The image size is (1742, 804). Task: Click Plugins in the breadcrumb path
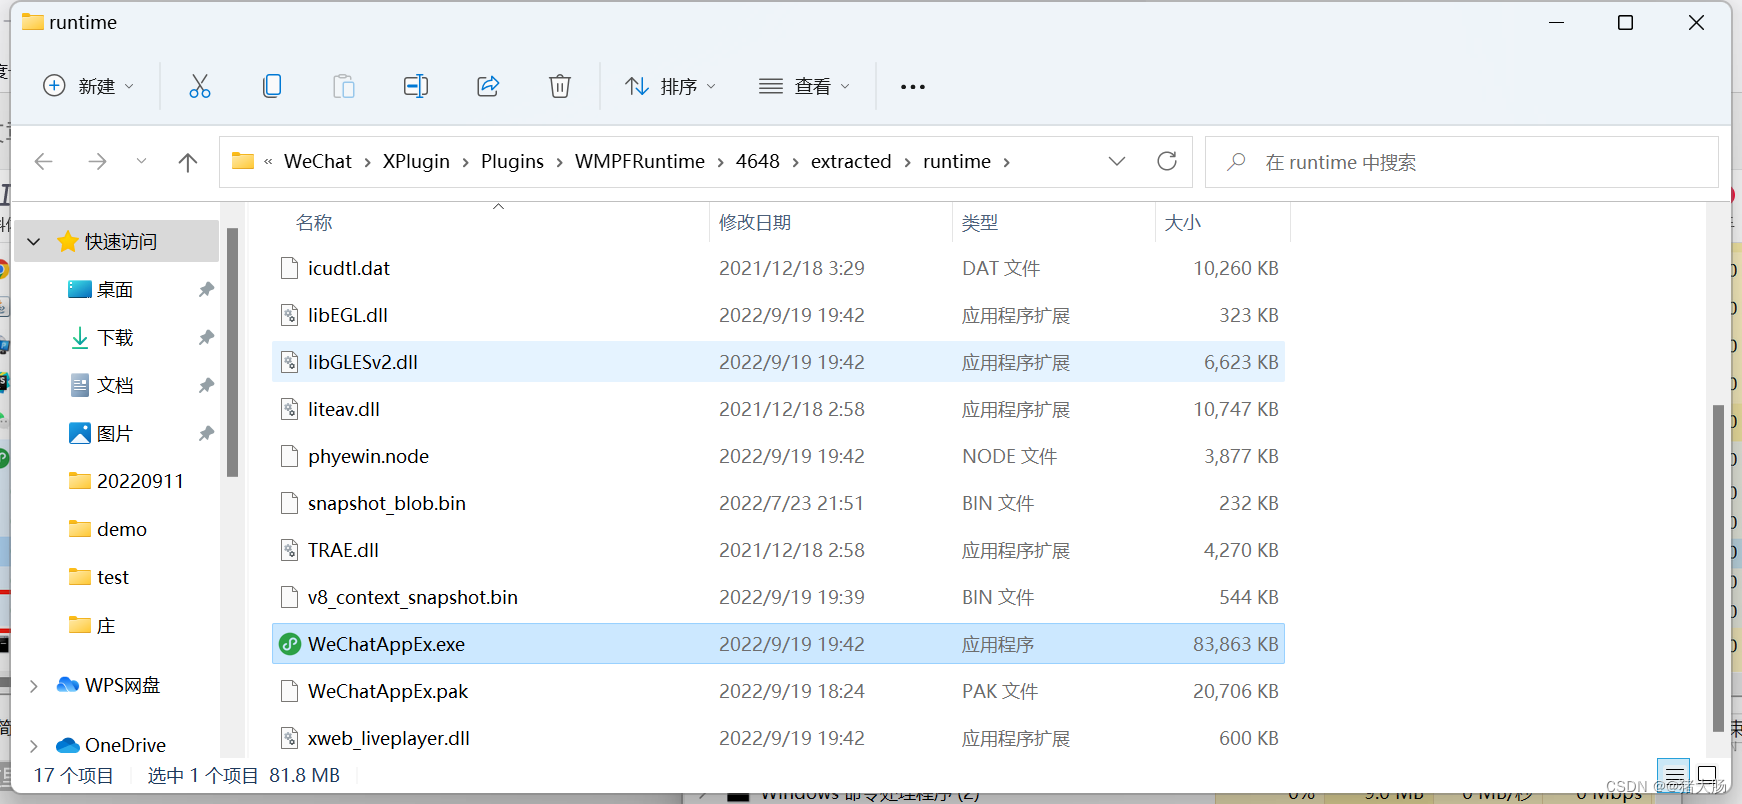pos(512,161)
